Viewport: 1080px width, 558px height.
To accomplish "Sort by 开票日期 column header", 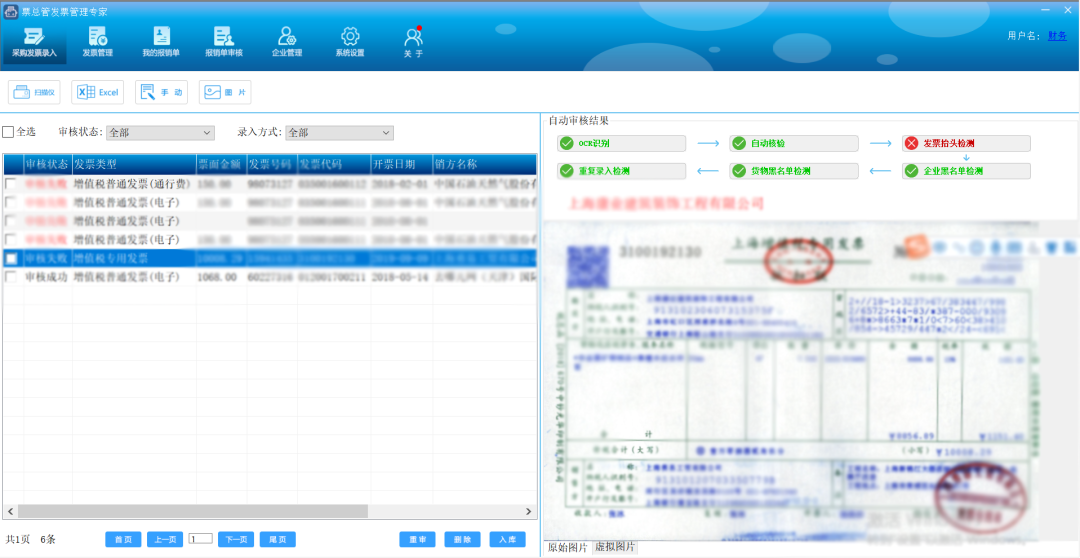I will click(x=402, y=164).
